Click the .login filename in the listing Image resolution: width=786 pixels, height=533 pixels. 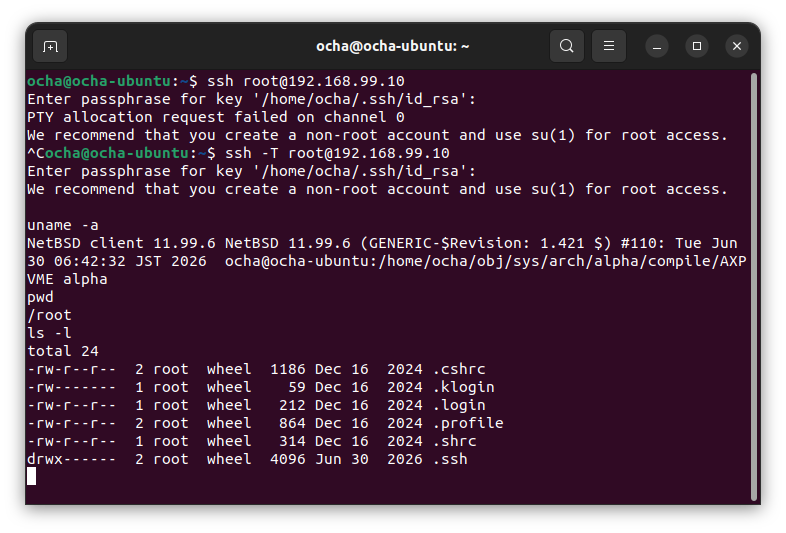459,405
